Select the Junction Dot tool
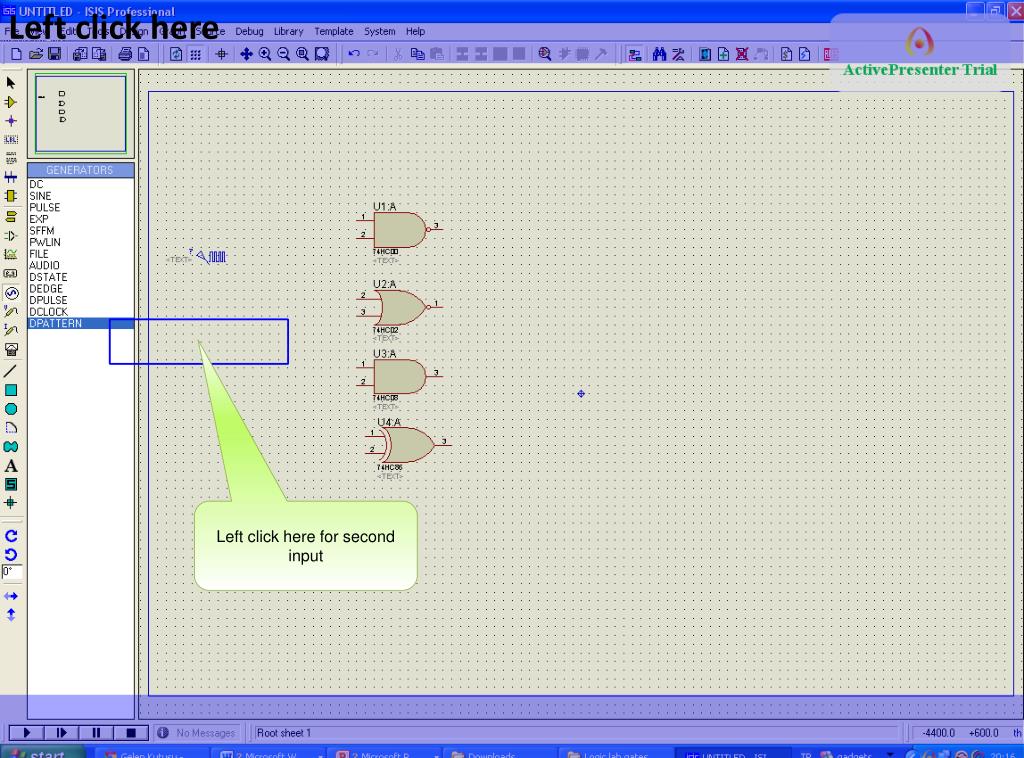The image size is (1024, 758). click(x=11, y=121)
